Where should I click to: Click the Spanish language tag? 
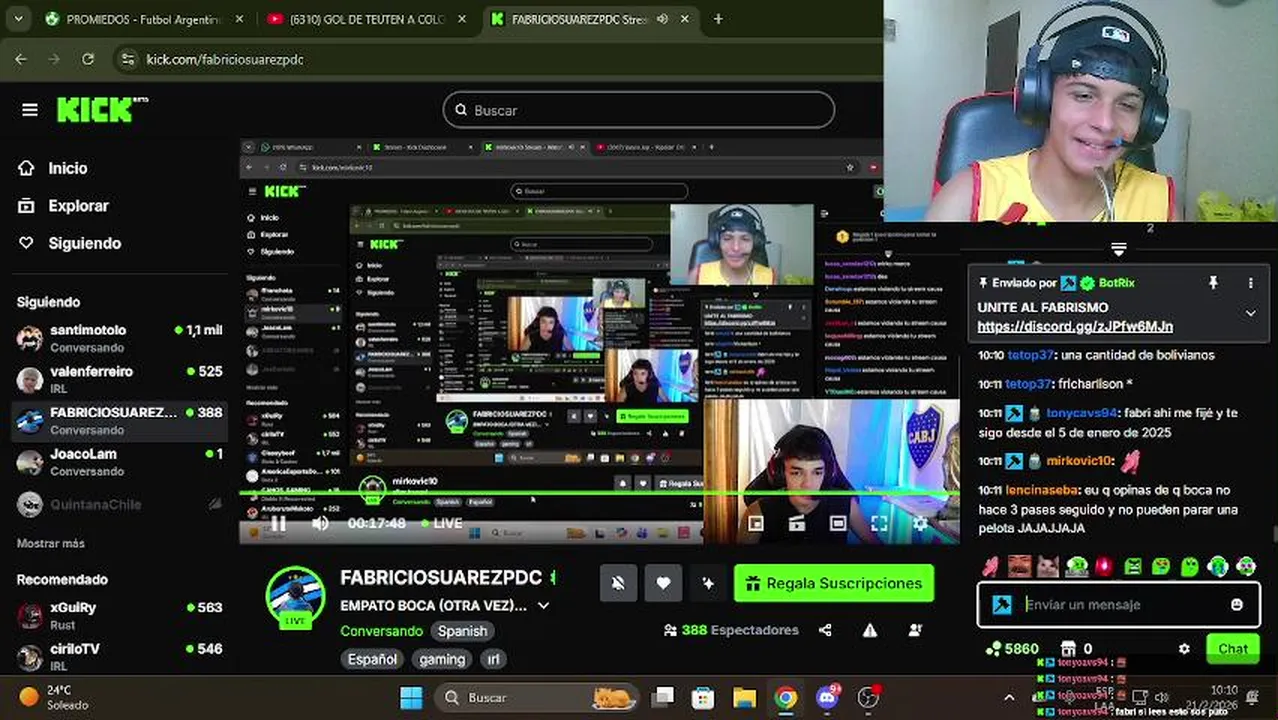pyautogui.click(x=462, y=631)
